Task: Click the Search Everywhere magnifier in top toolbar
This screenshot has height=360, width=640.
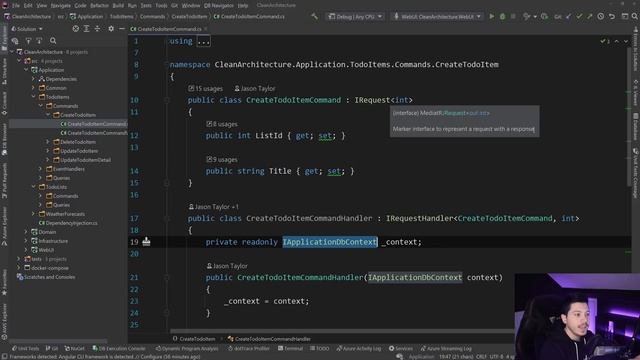Action: click(x=635, y=17)
